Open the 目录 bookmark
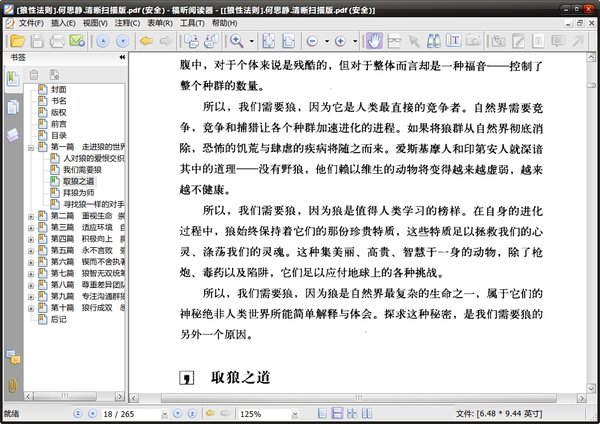The image size is (600, 424). pos(59,135)
